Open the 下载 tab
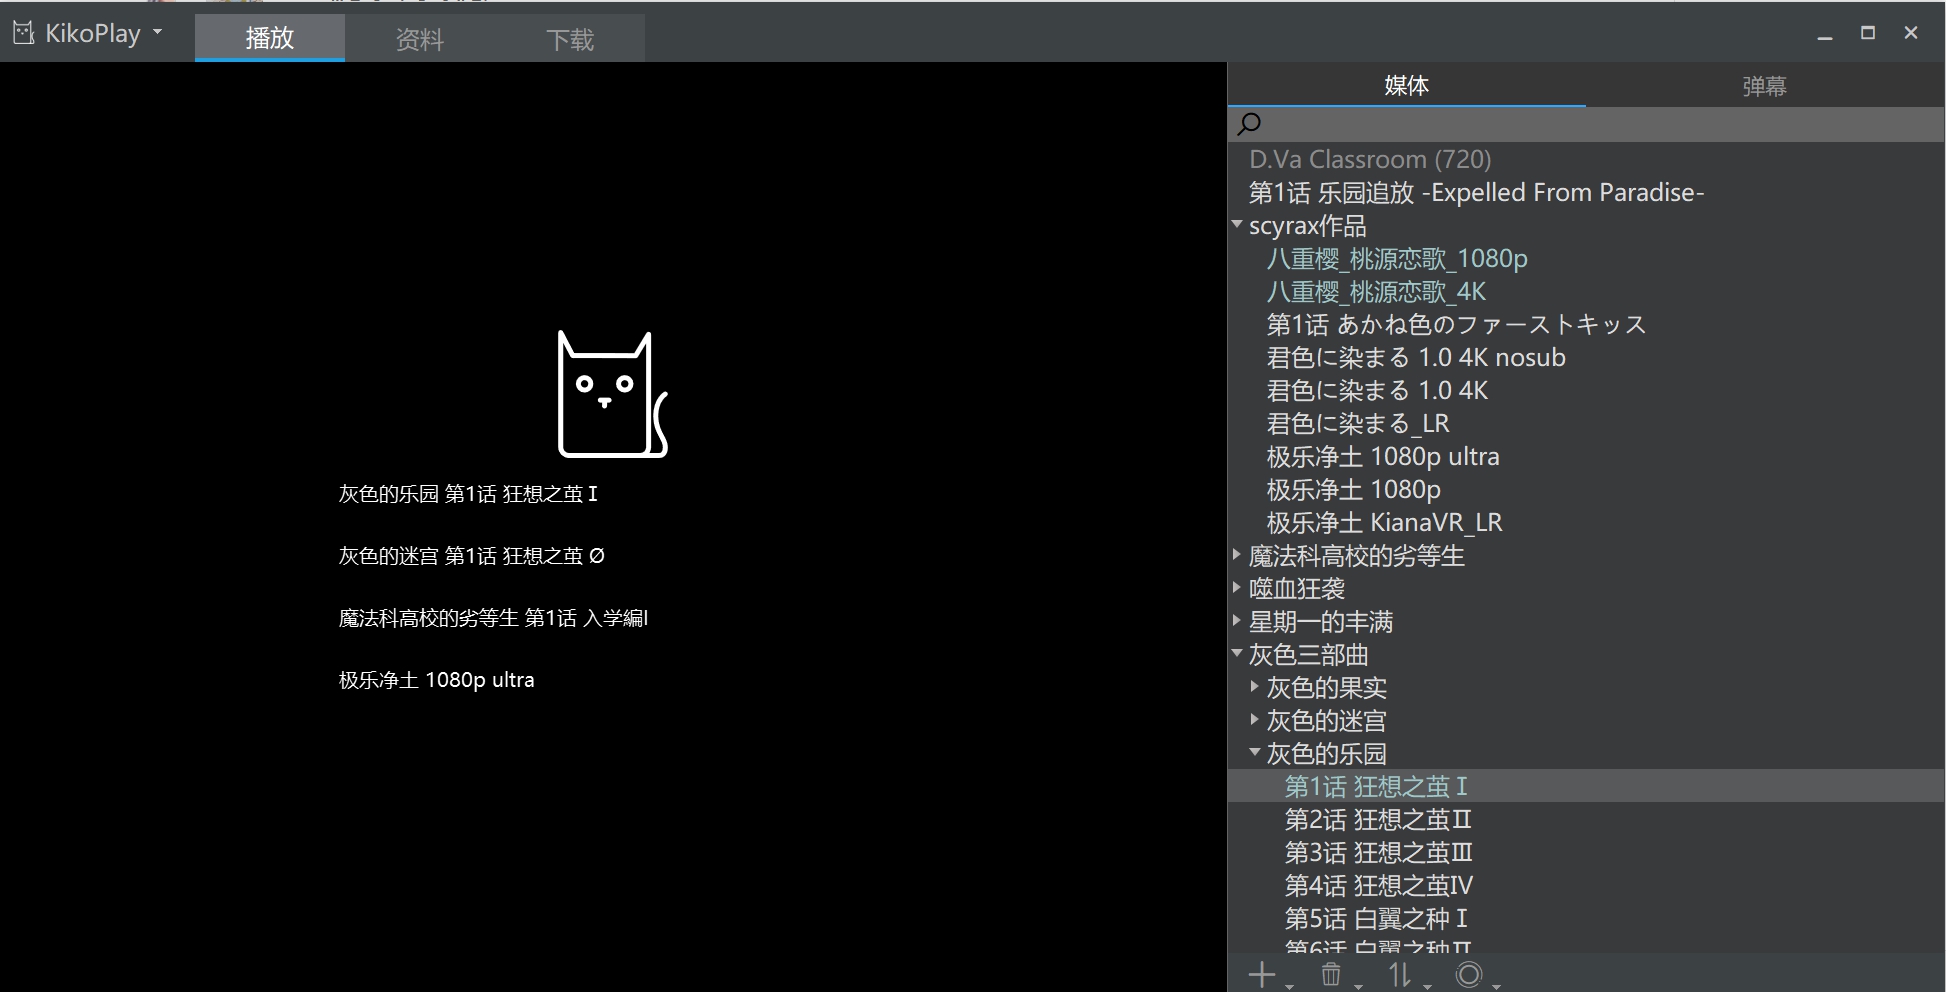This screenshot has width=1946, height=992. (x=570, y=38)
